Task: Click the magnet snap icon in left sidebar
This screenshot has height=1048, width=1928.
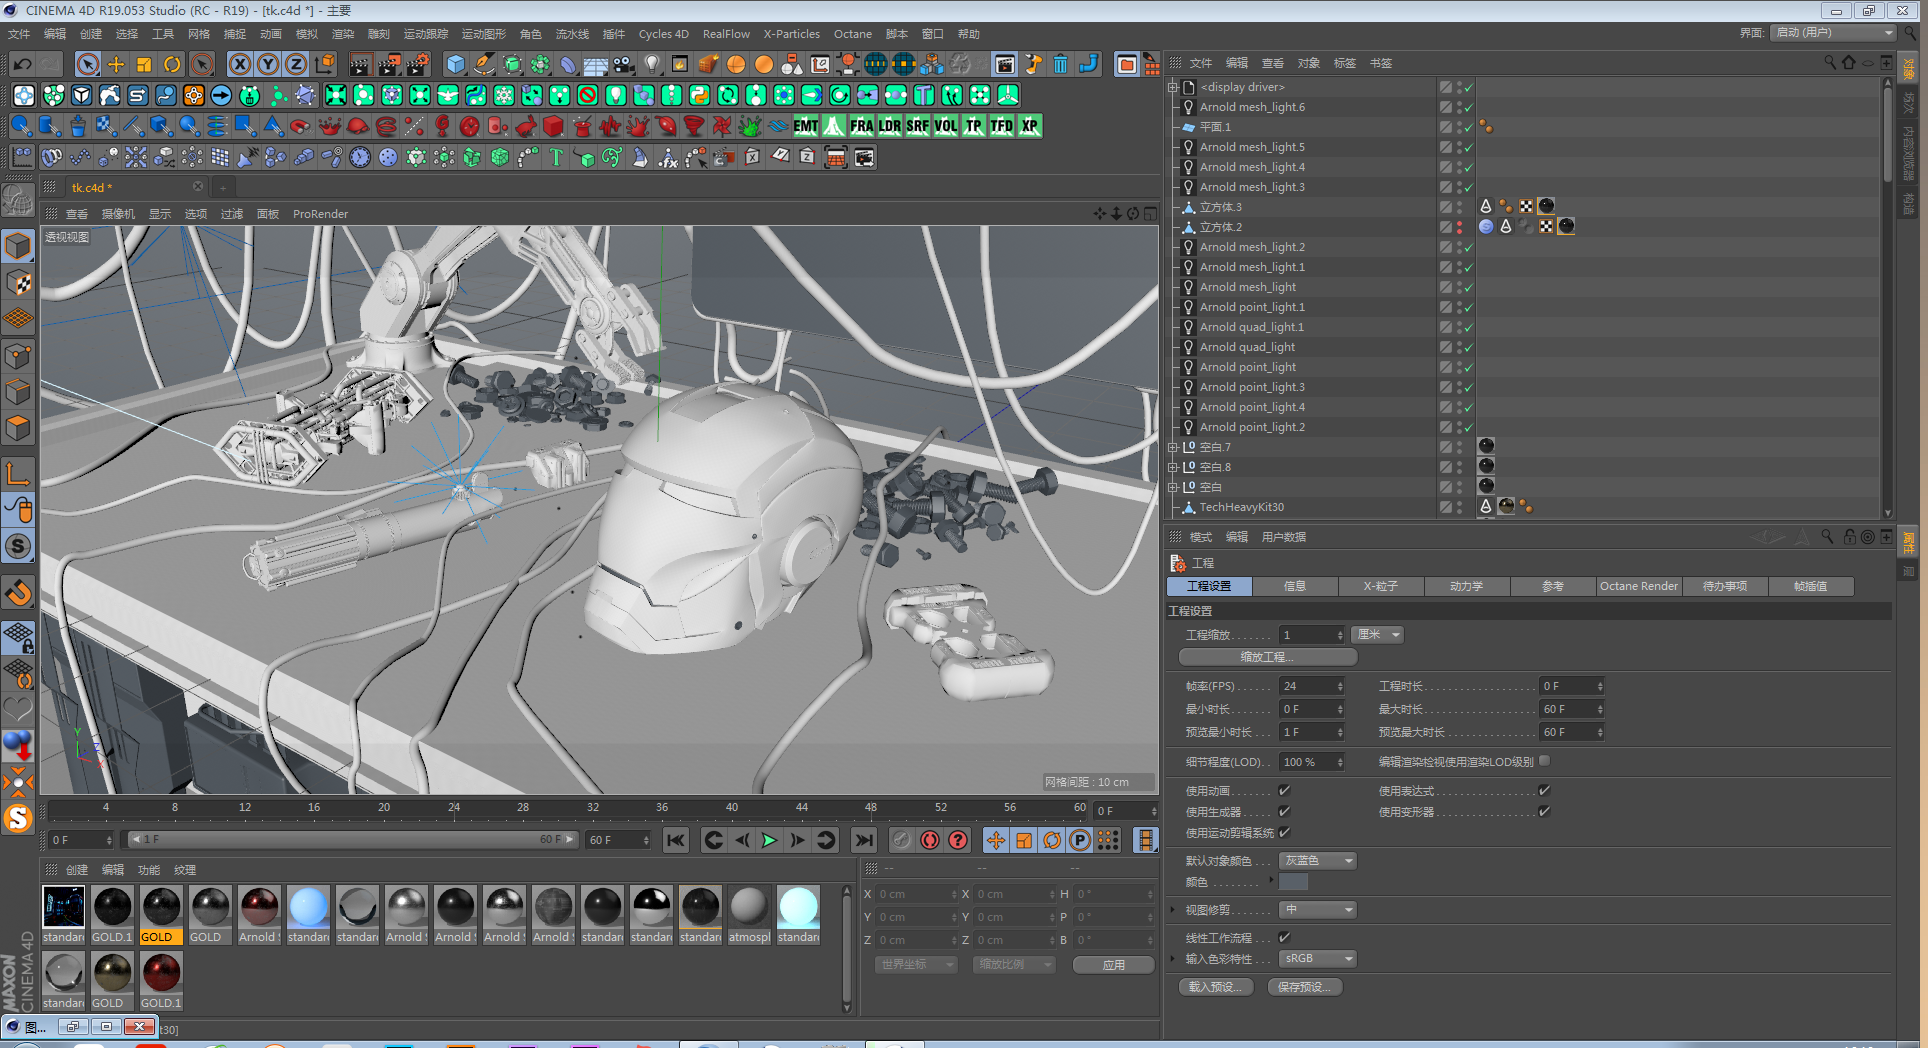Action: click(18, 593)
